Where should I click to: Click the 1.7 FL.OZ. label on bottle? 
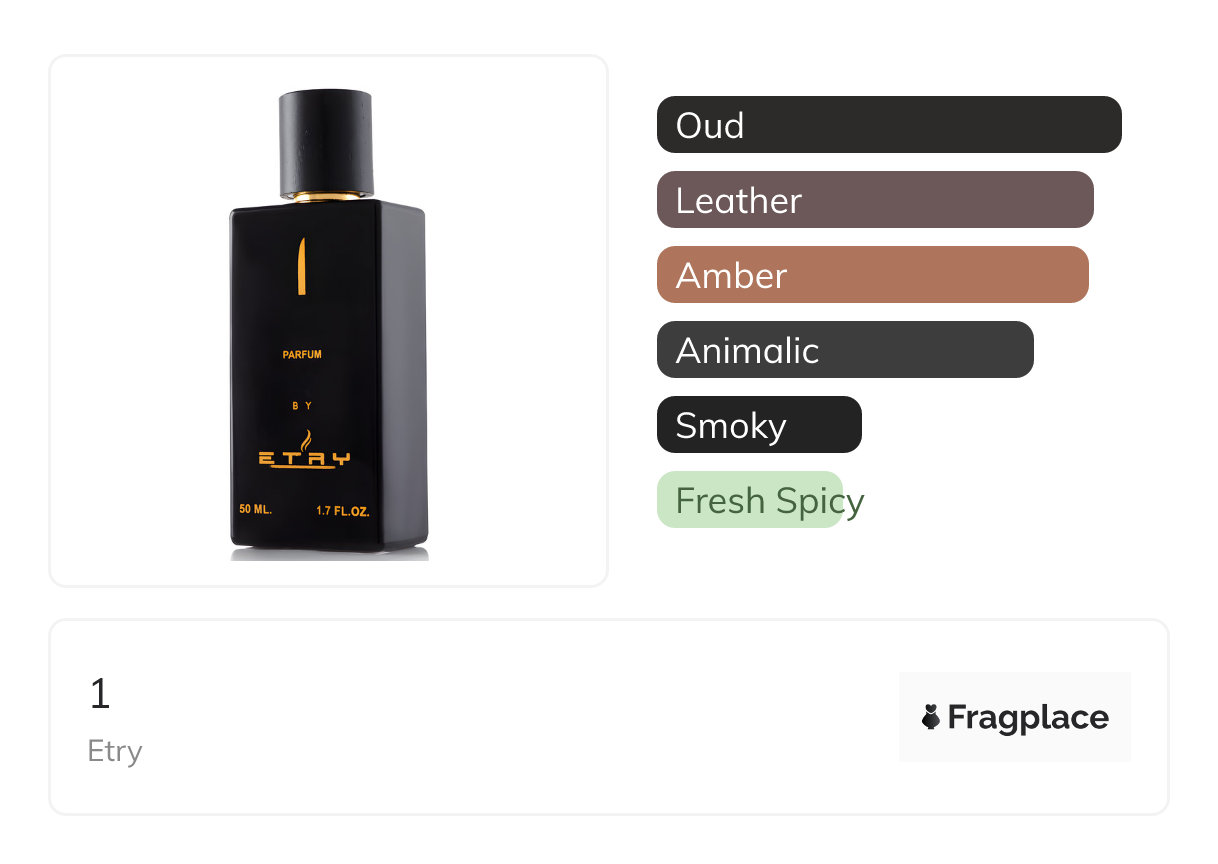point(343,511)
